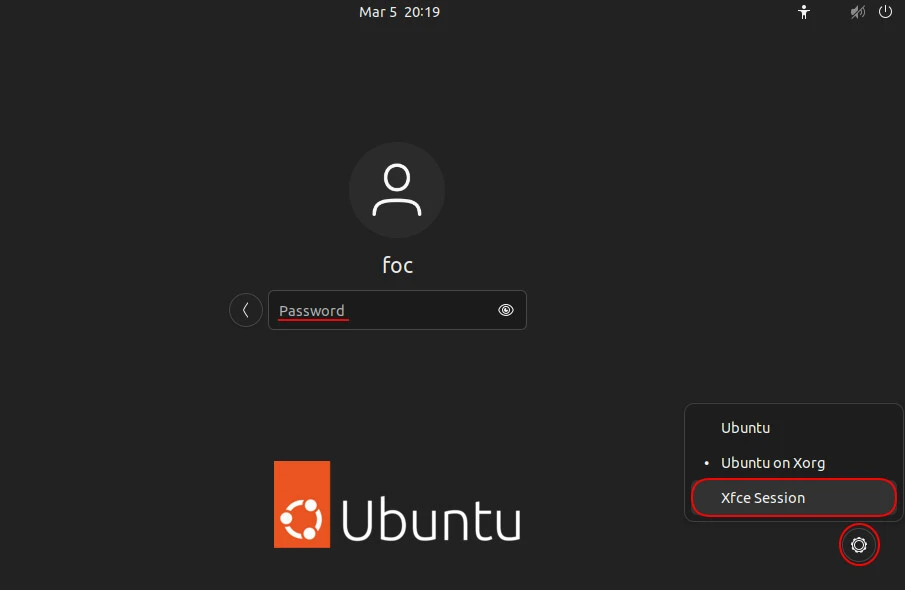This screenshot has width=905, height=590.
Task: Click the circle-of-friends symbol in Ubuntu logo
Action: (301, 518)
